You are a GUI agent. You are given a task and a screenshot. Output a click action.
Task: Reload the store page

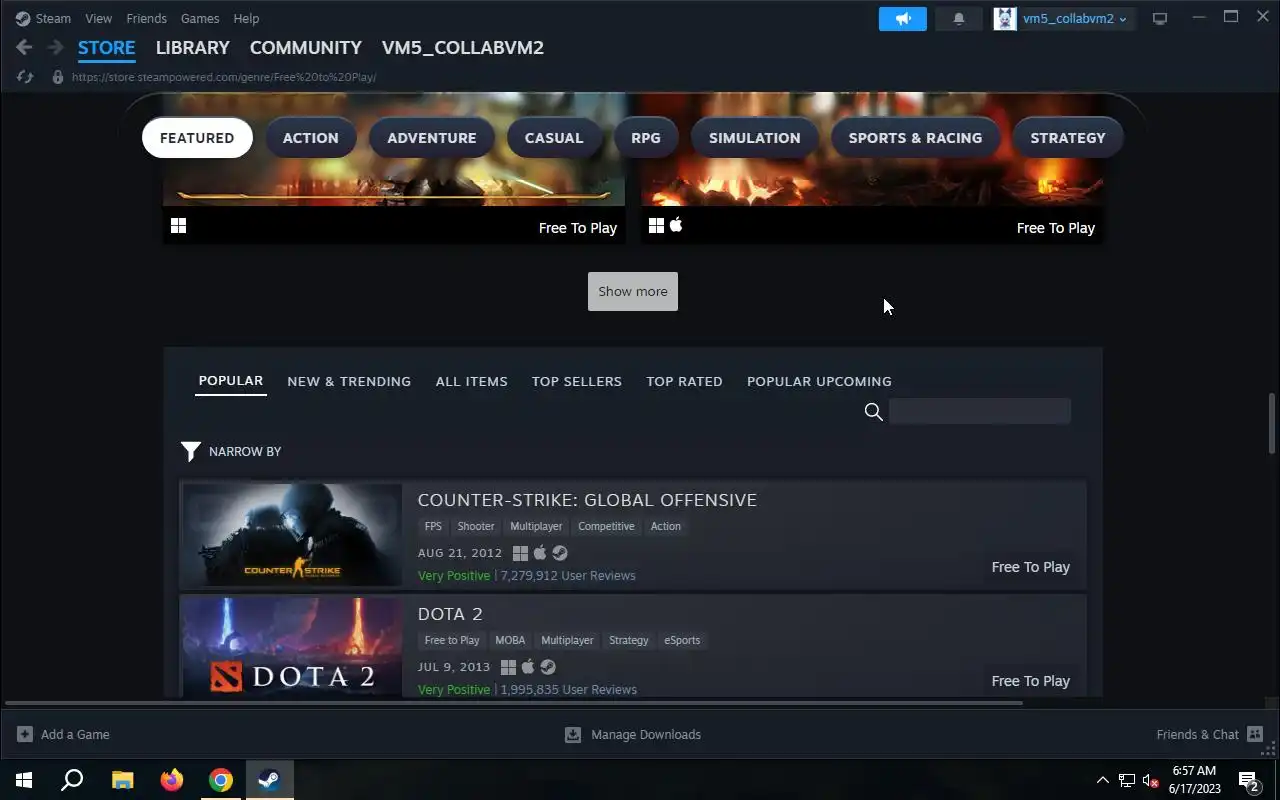coord(26,77)
